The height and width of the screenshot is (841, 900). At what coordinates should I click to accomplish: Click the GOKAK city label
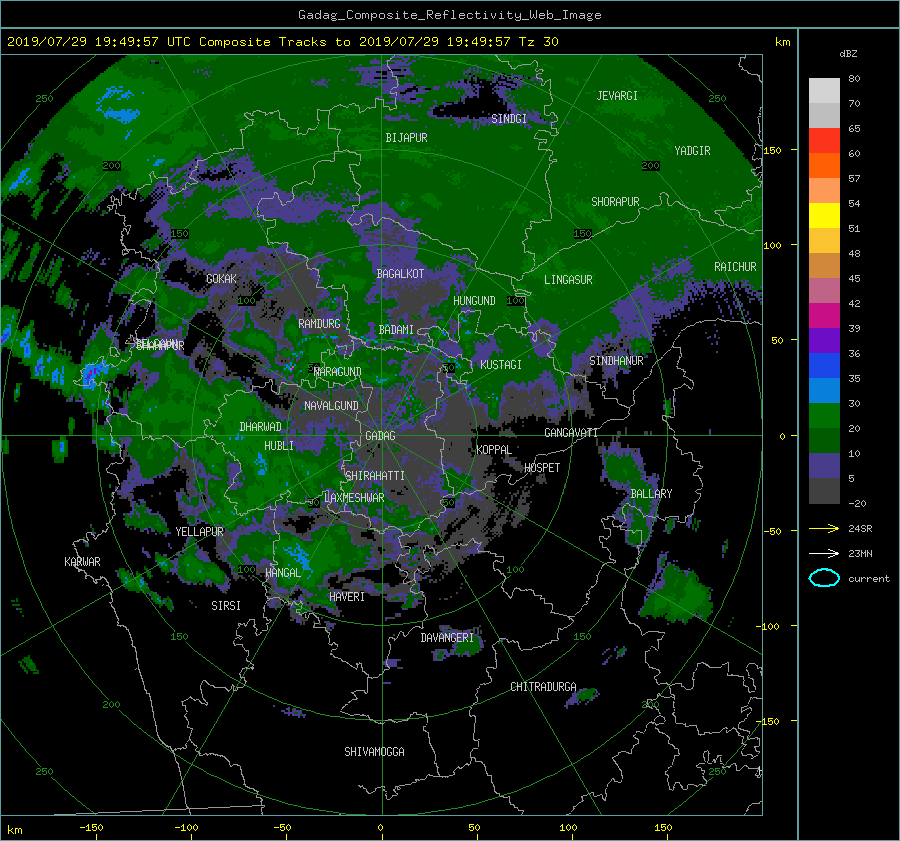pyautogui.click(x=221, y=279)
